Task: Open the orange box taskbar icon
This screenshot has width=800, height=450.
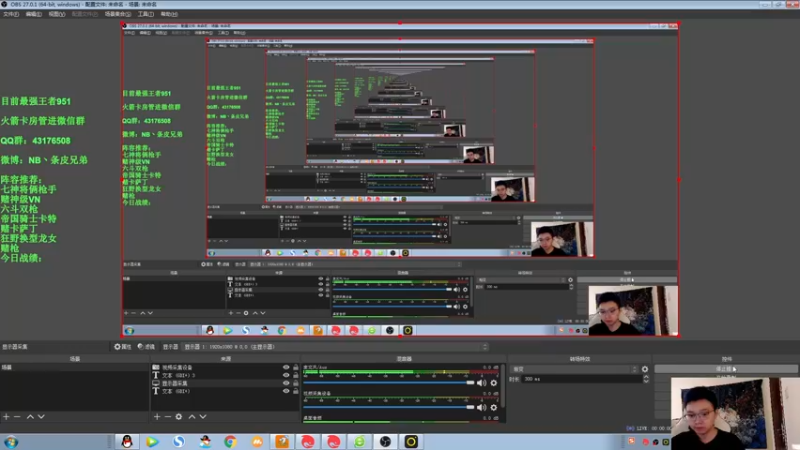Action: (x=282, y=442)
